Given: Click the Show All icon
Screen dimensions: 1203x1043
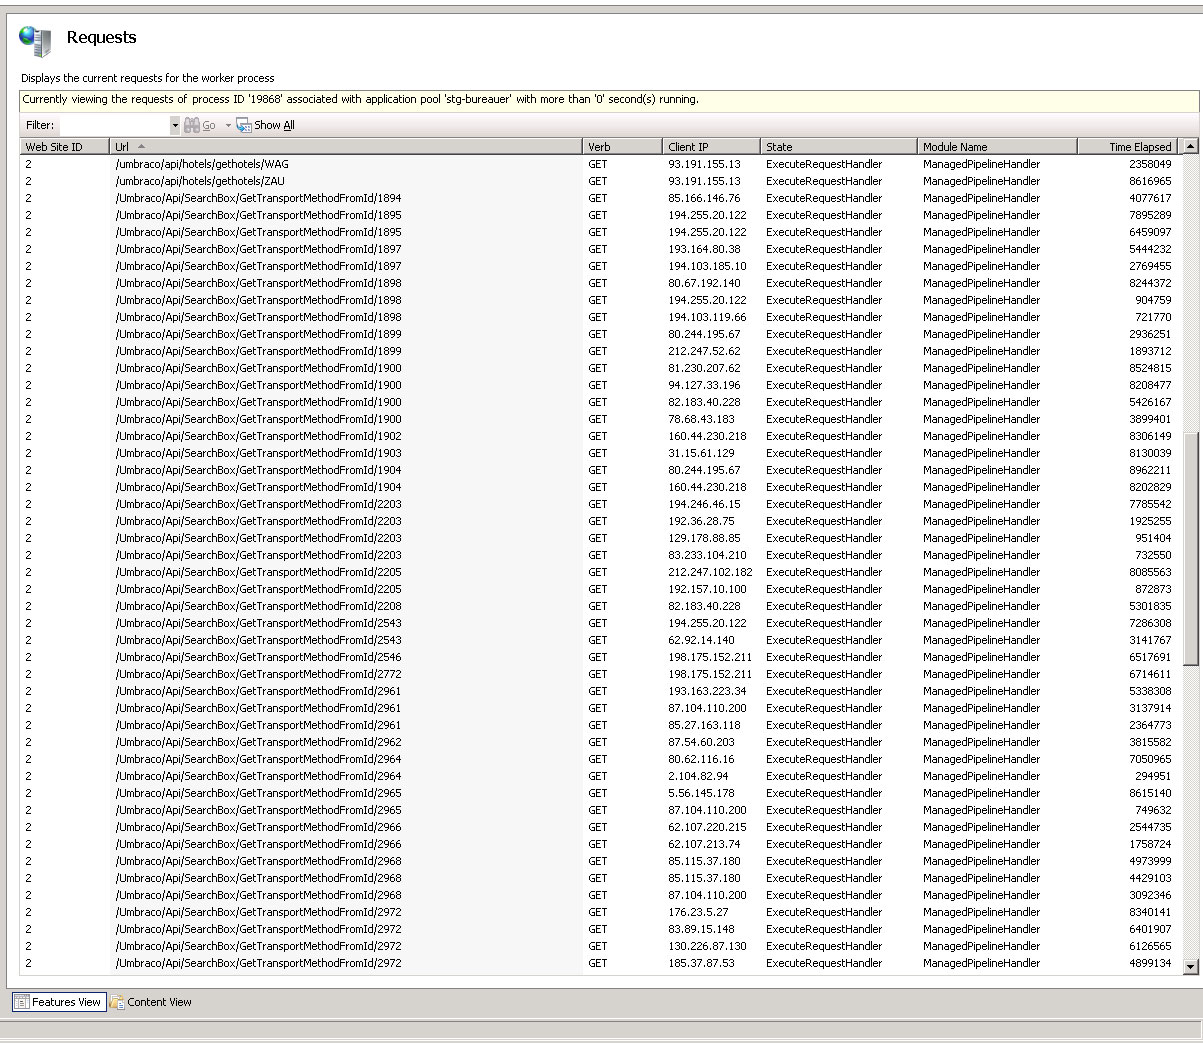Looking at the screenshot, I should (243, 125).
